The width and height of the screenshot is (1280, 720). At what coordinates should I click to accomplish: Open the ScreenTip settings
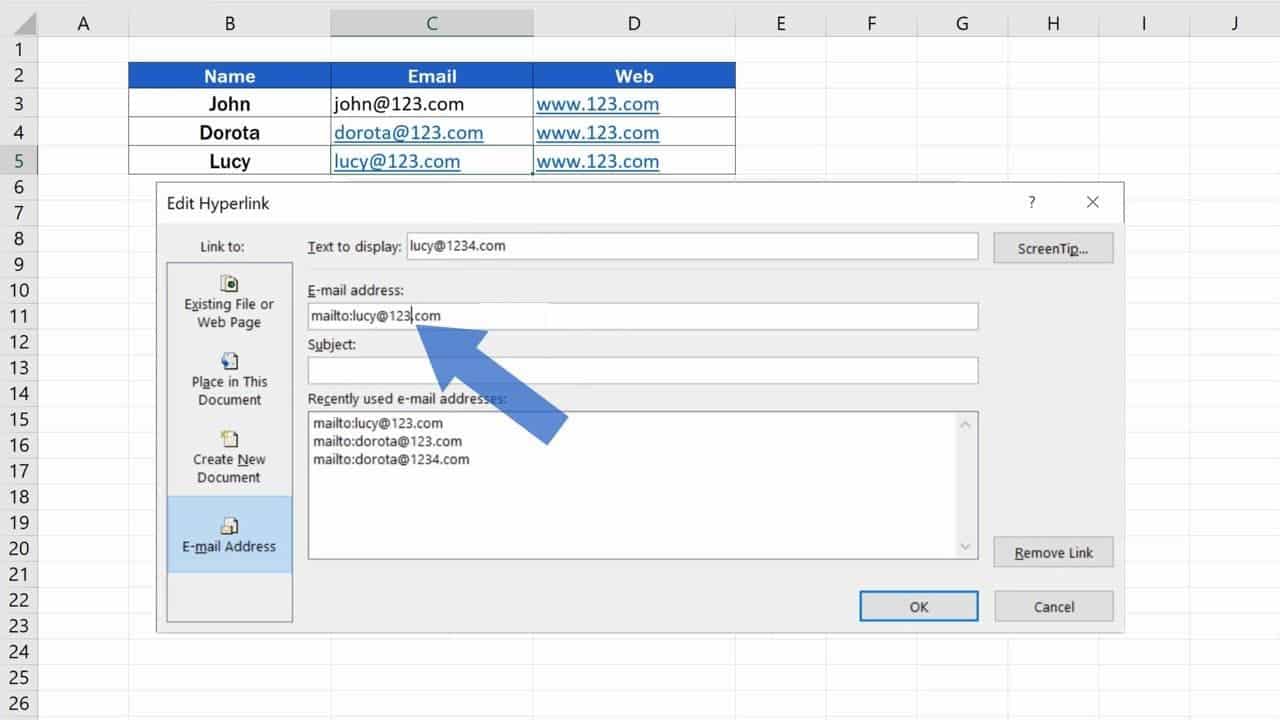[1052, 246]
